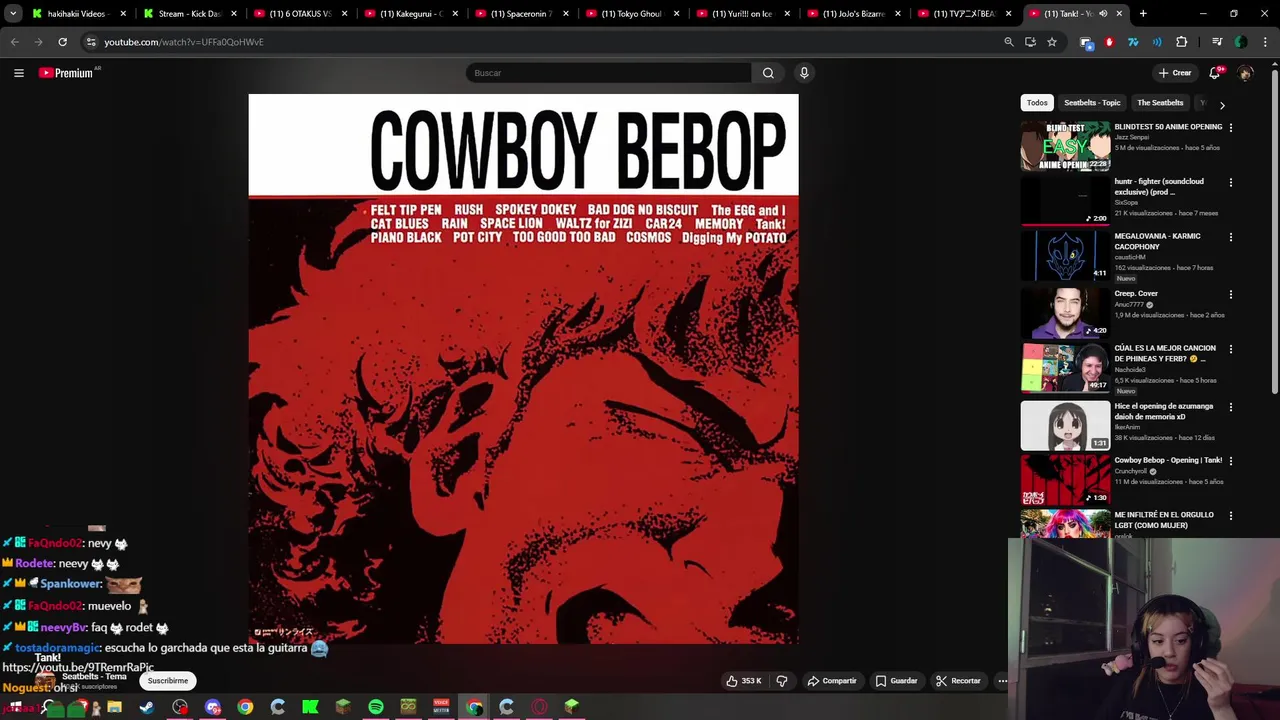This screenshot has width=1280, height=720.
Task: Open the Creep. Cover video thumbnail
Action: 1065,314
